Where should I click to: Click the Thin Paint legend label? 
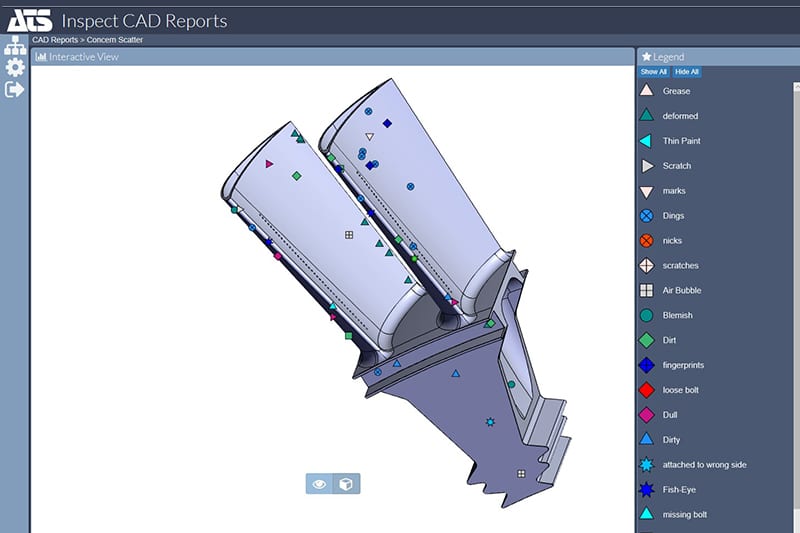(682, 141)
